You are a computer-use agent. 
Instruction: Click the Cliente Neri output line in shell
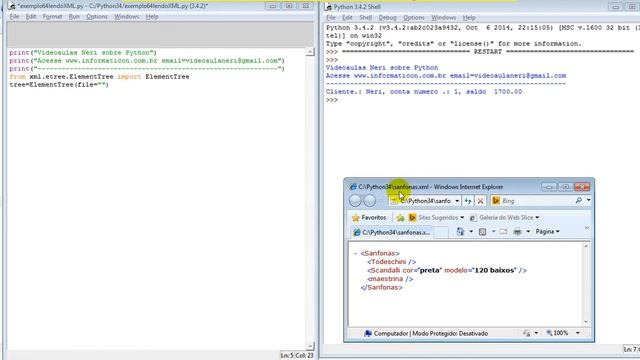pyautogui.click(x=424, y=92)
